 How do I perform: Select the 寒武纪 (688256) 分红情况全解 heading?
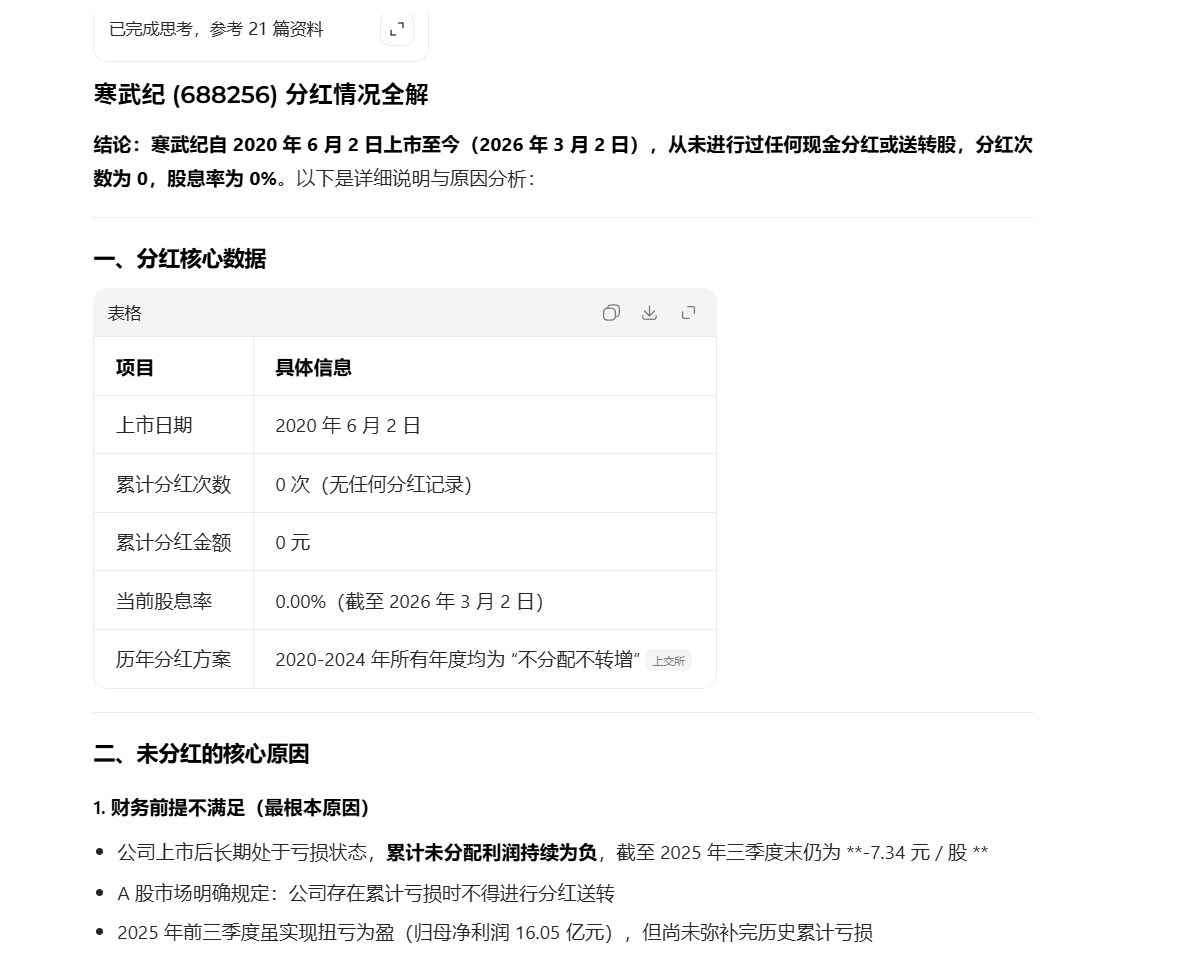click(x=261, y=95)
